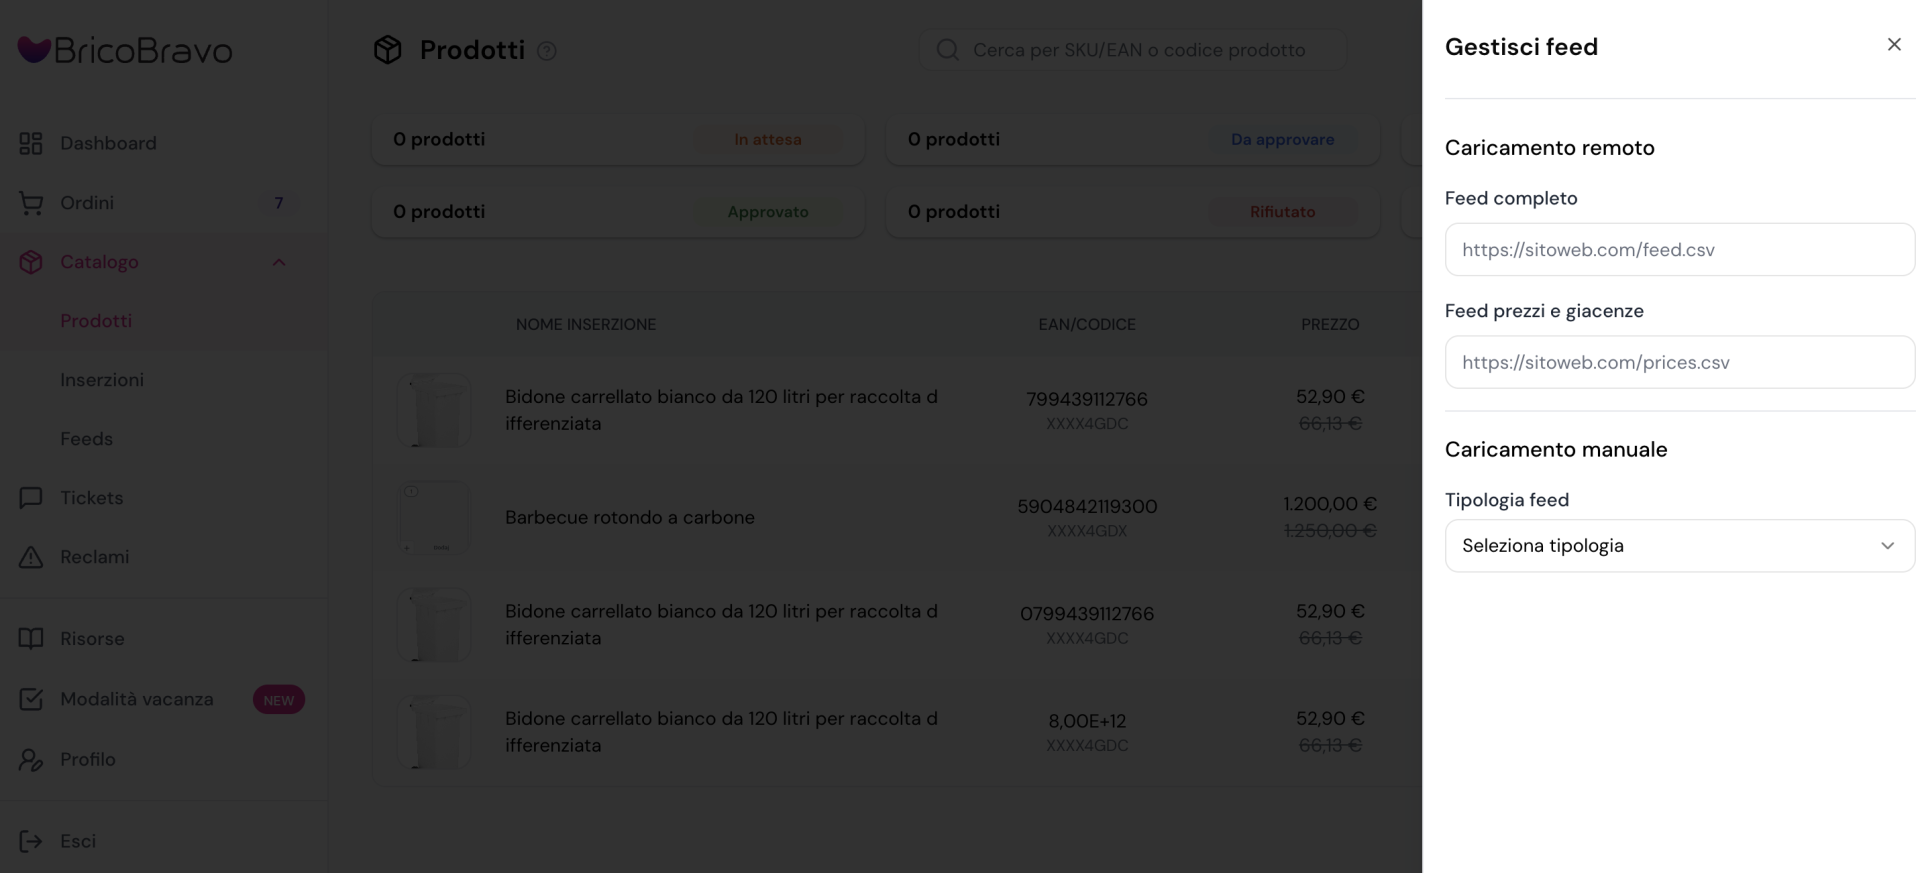Click the Risorse book icon
This screenshot has width=1920, height=873.
click(x=31, y=639)
